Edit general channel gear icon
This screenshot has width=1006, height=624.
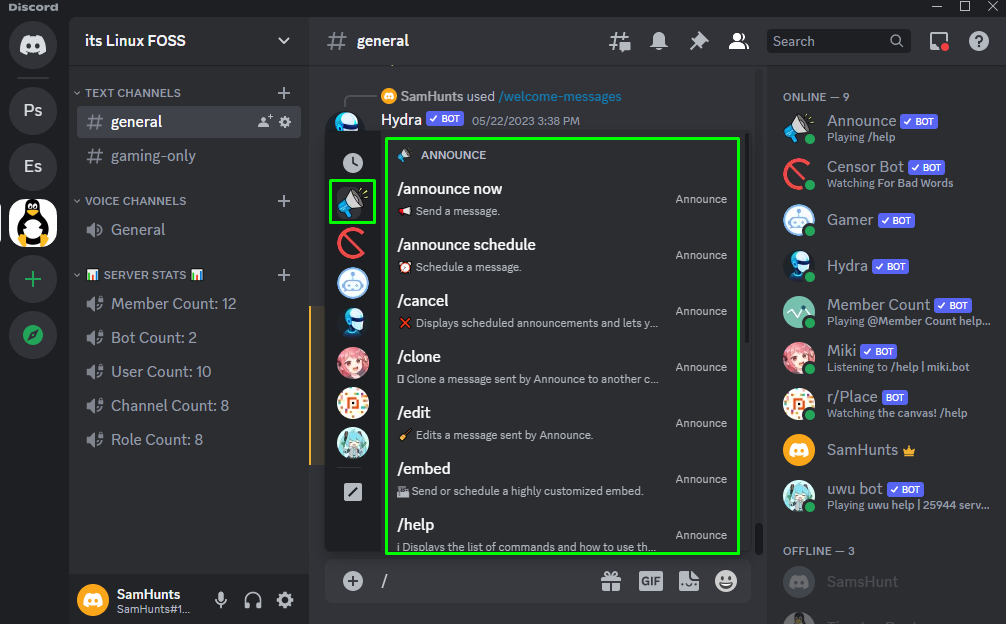(285, 121)
